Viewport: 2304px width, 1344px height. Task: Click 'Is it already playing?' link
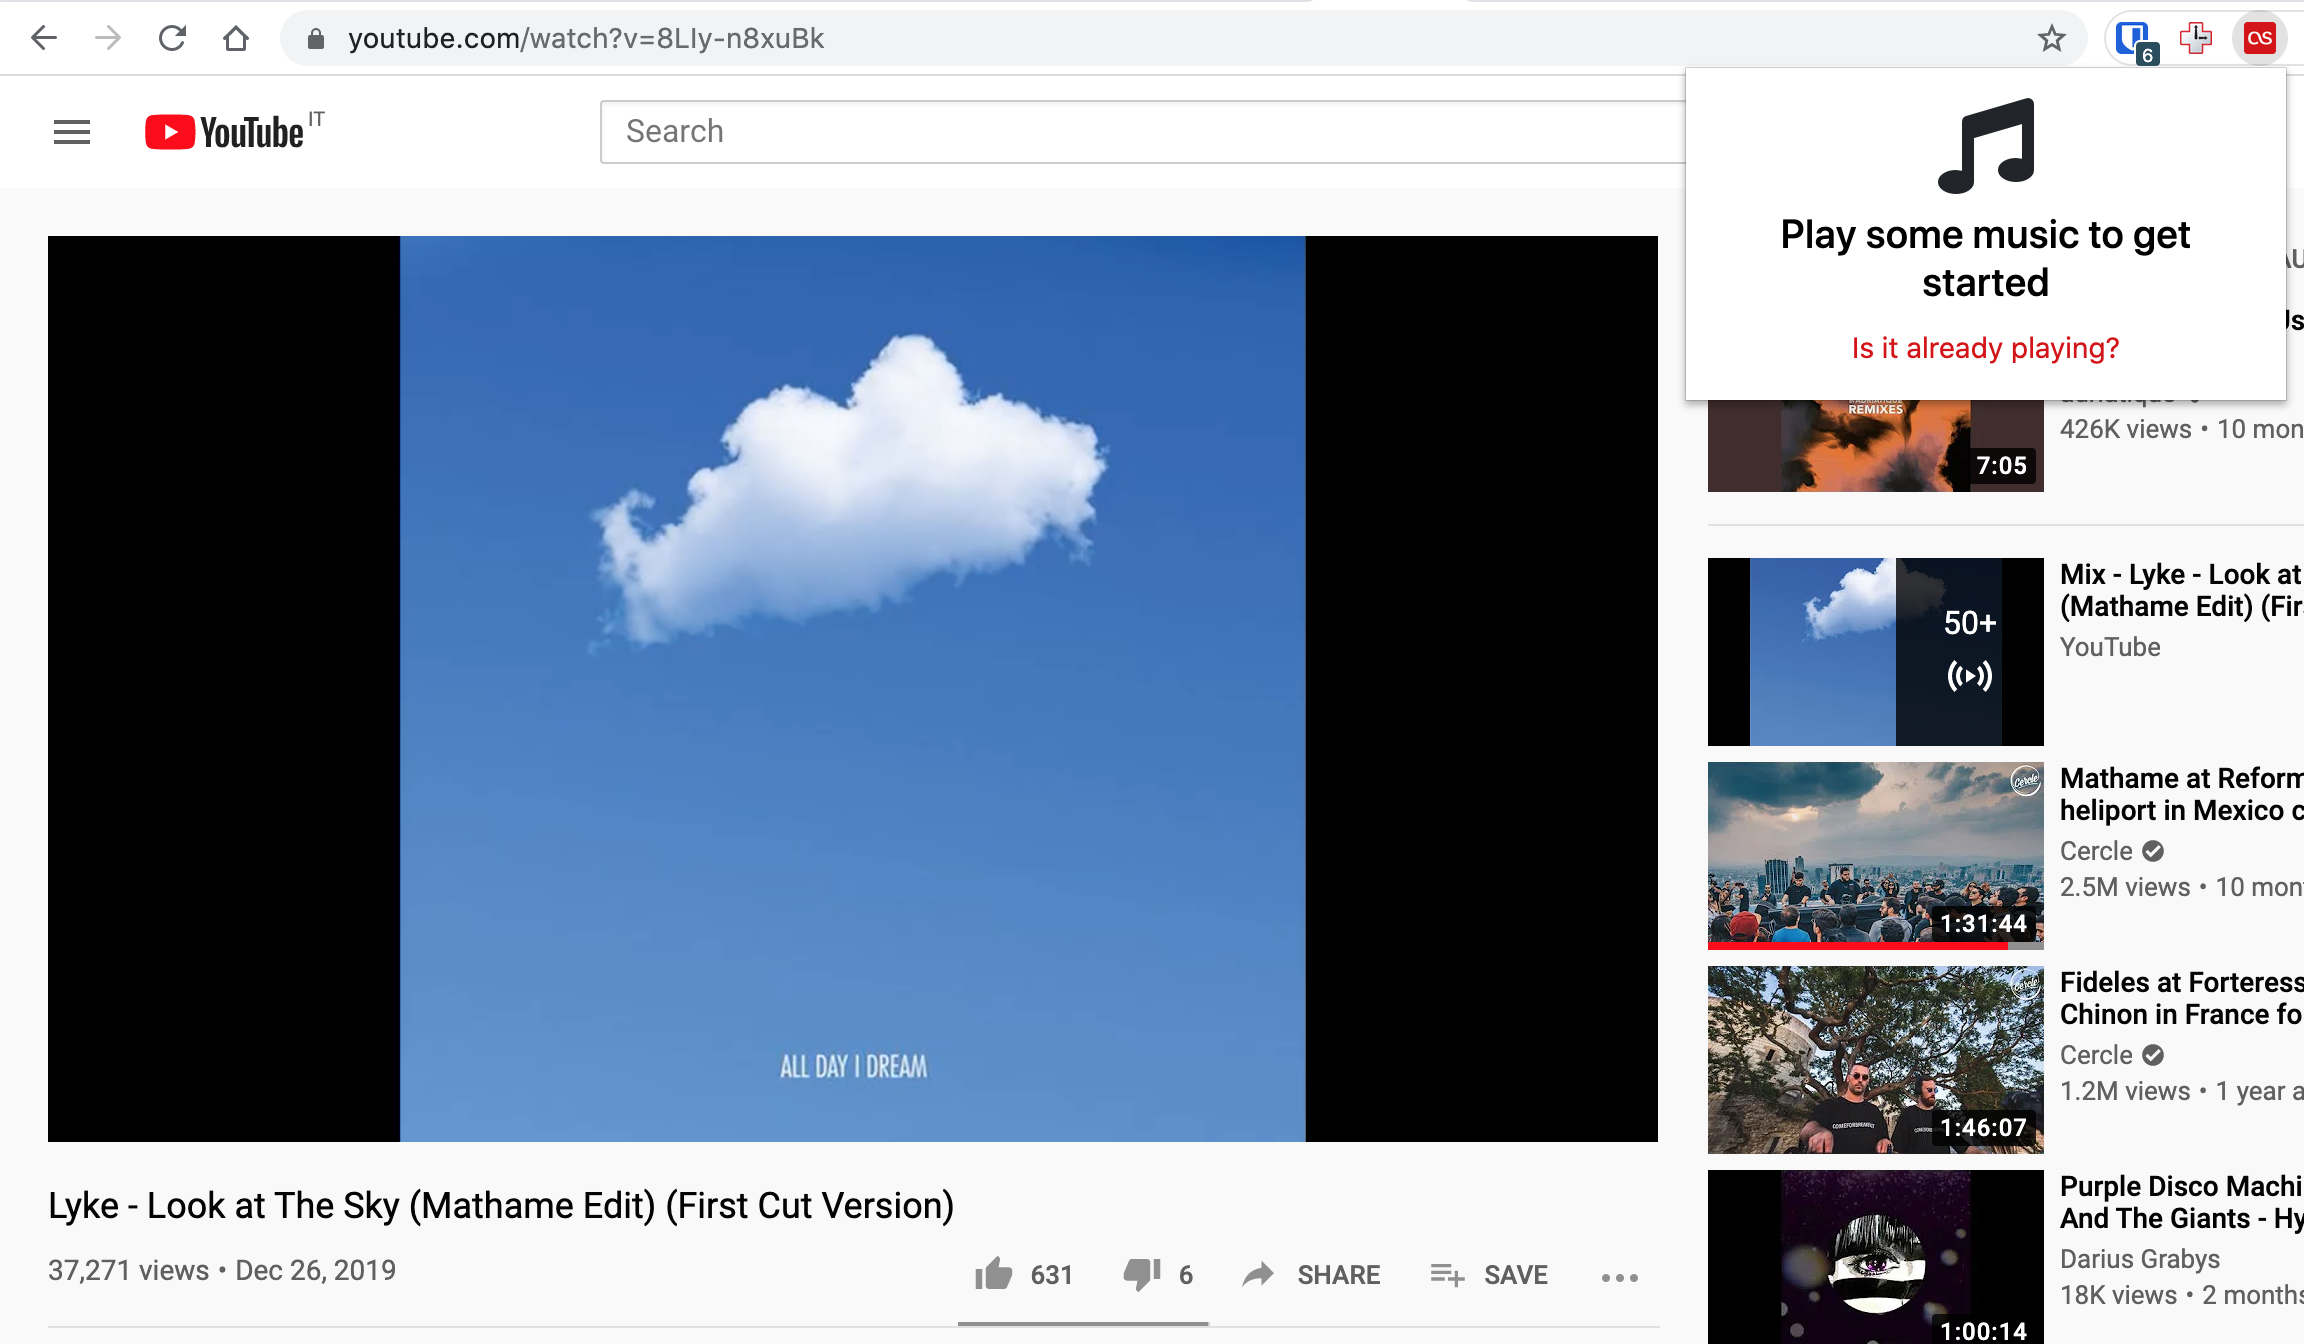pos(1985,348)
